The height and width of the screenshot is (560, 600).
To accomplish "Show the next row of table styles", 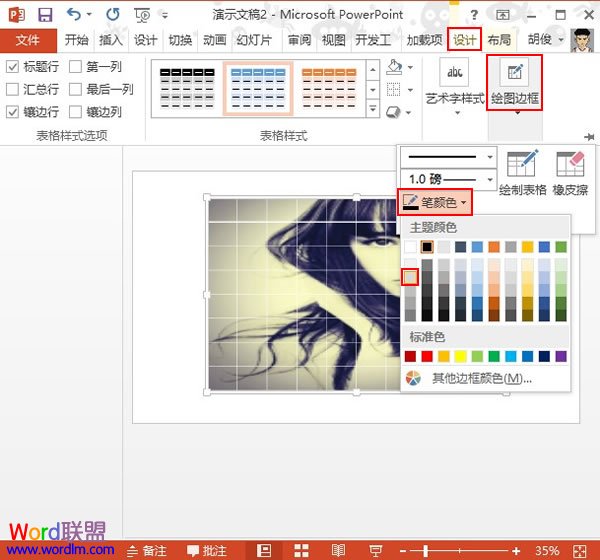I will click(x=373, y=90).
